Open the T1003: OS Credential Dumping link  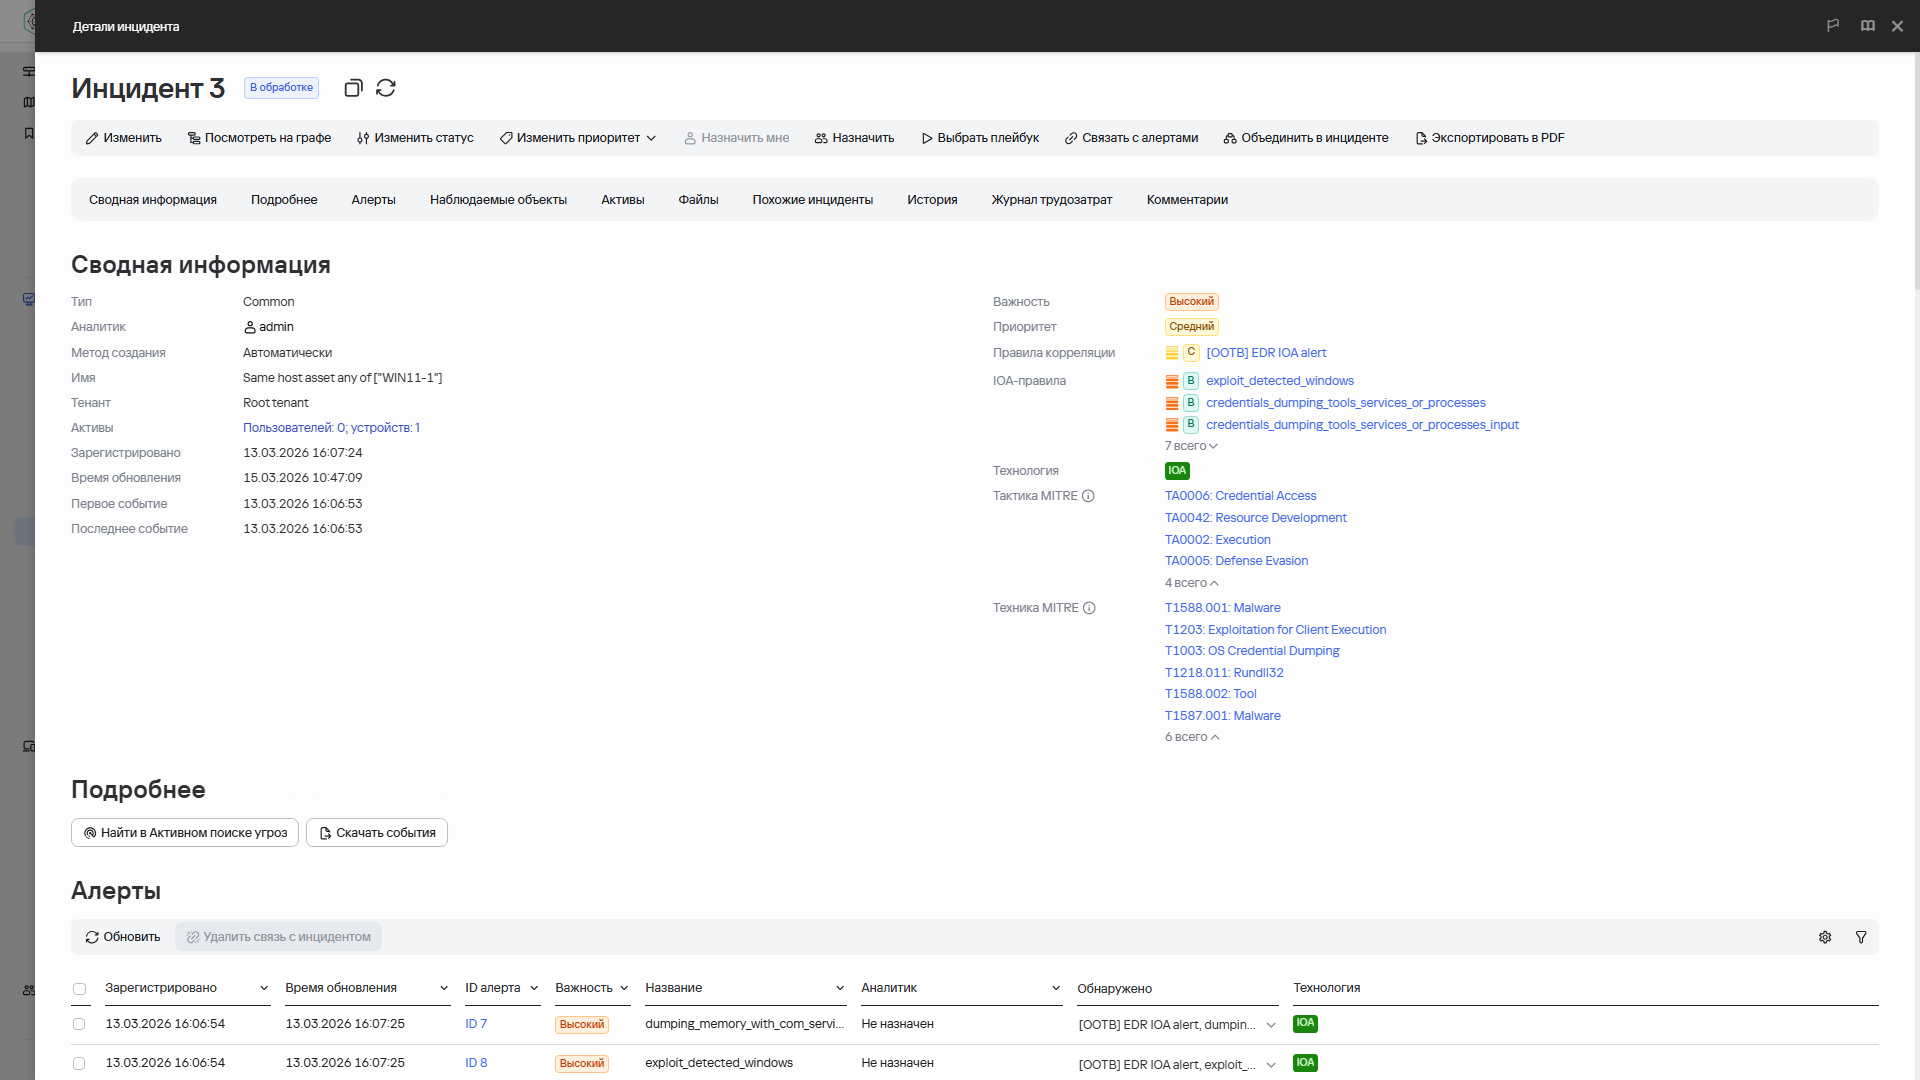(x=1252, y=651)
